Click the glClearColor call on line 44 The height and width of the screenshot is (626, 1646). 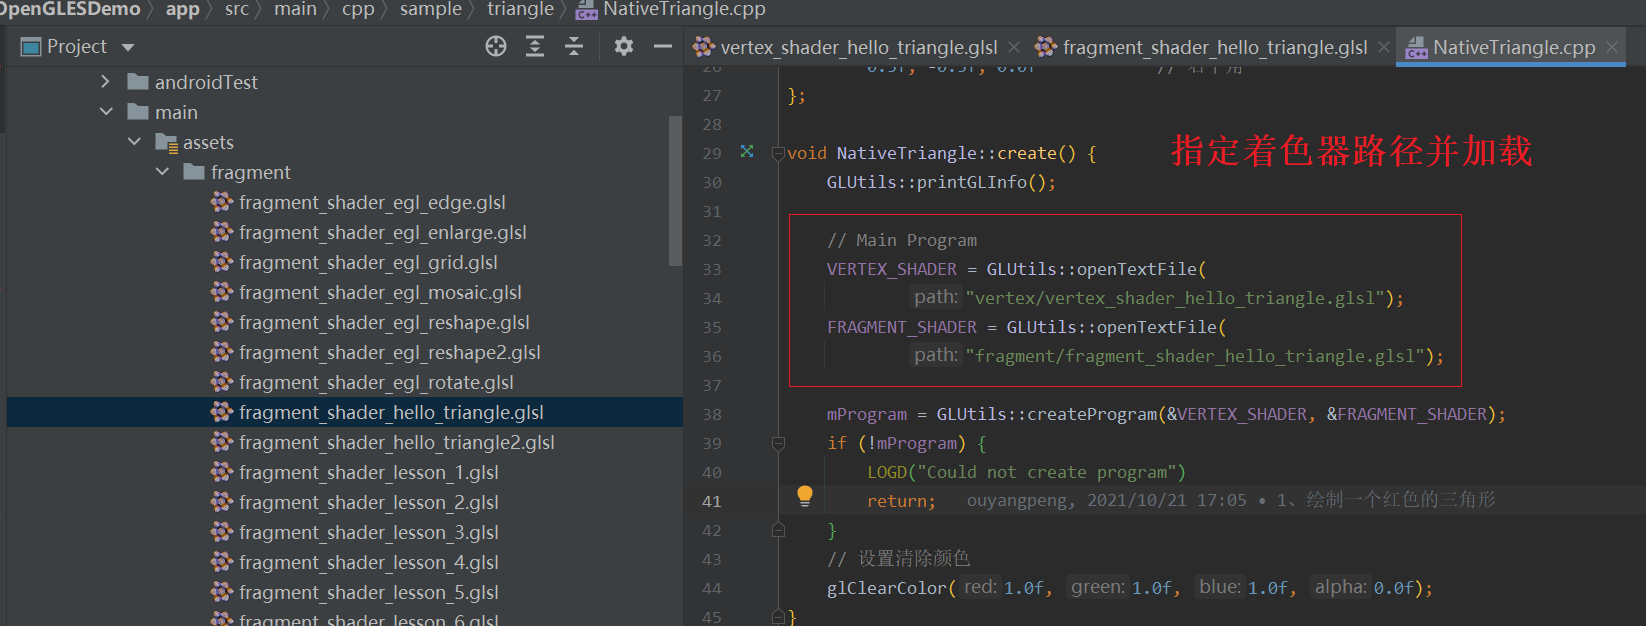(x=886, y=588)
